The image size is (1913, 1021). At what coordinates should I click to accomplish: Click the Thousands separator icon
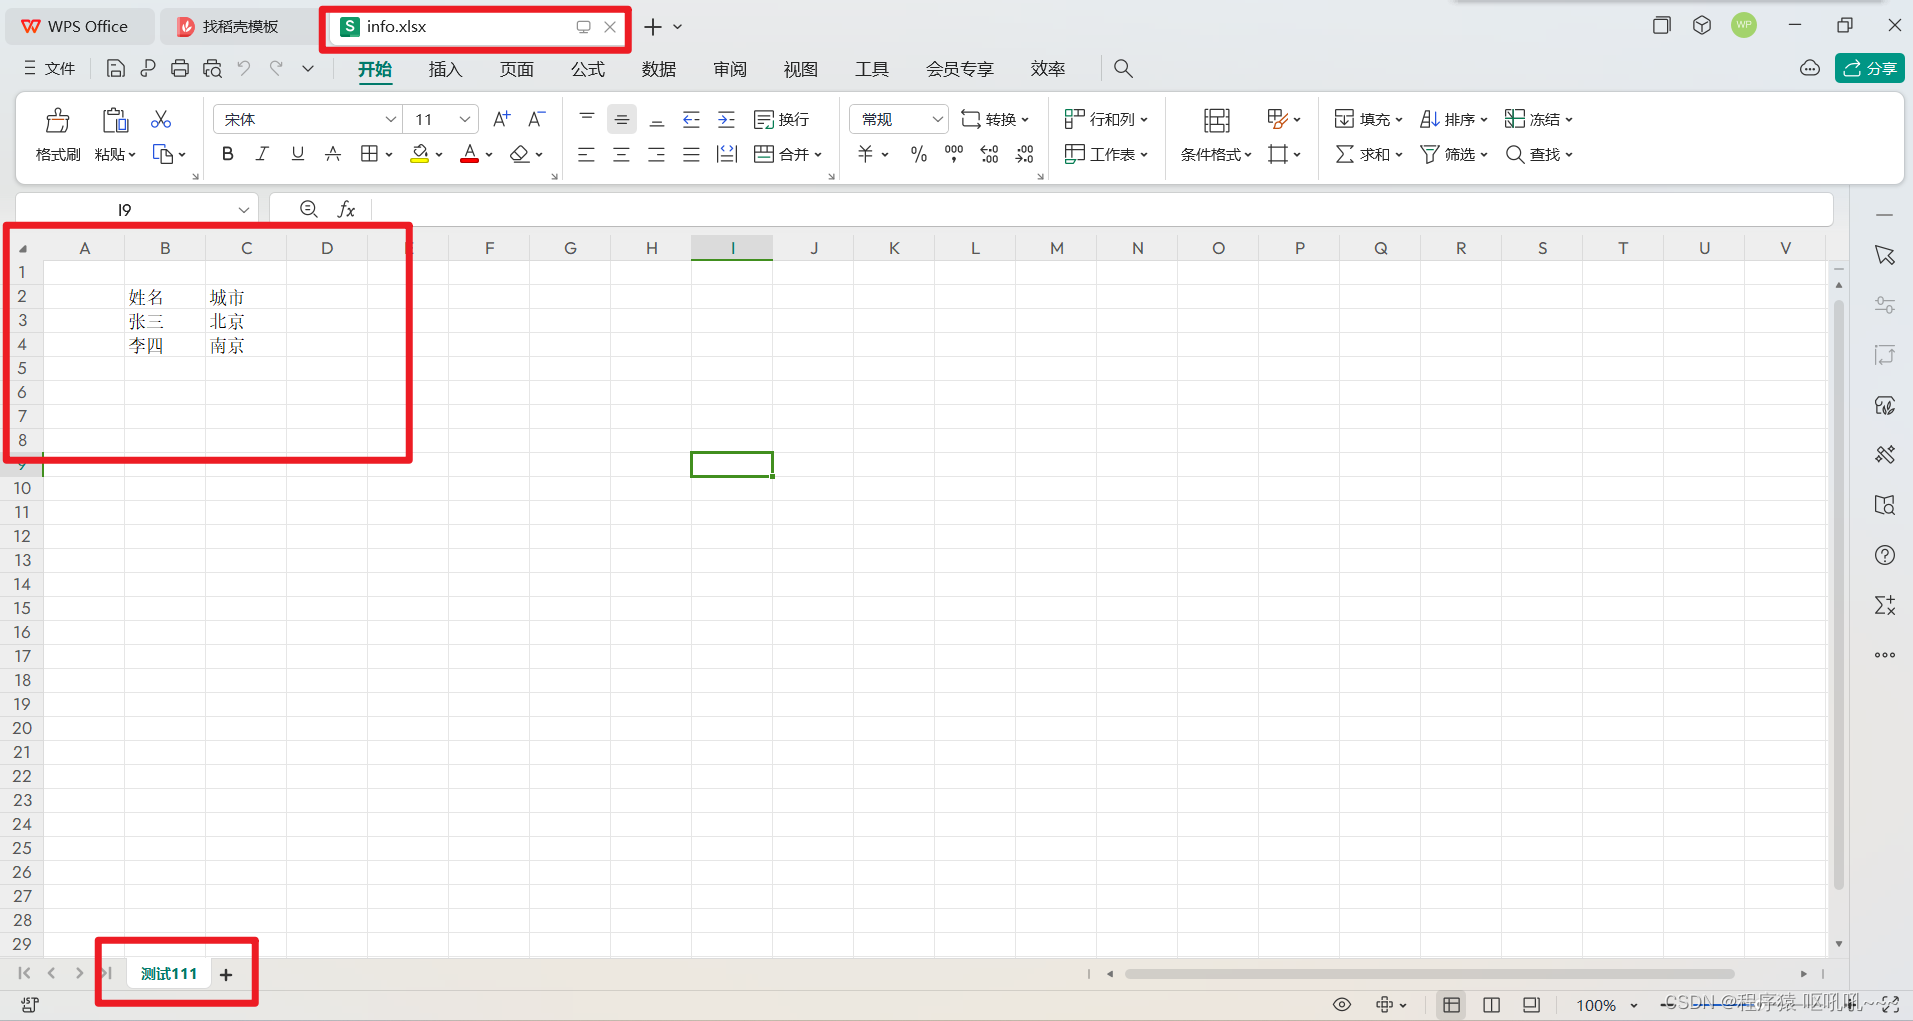pos(954,154)
